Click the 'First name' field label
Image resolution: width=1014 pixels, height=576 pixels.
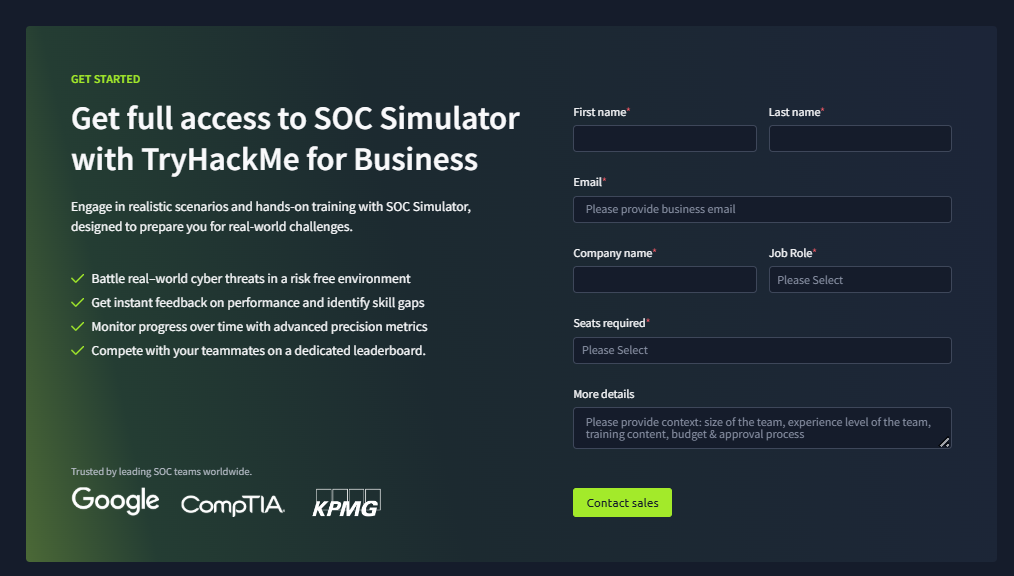[x=601, y=112]
